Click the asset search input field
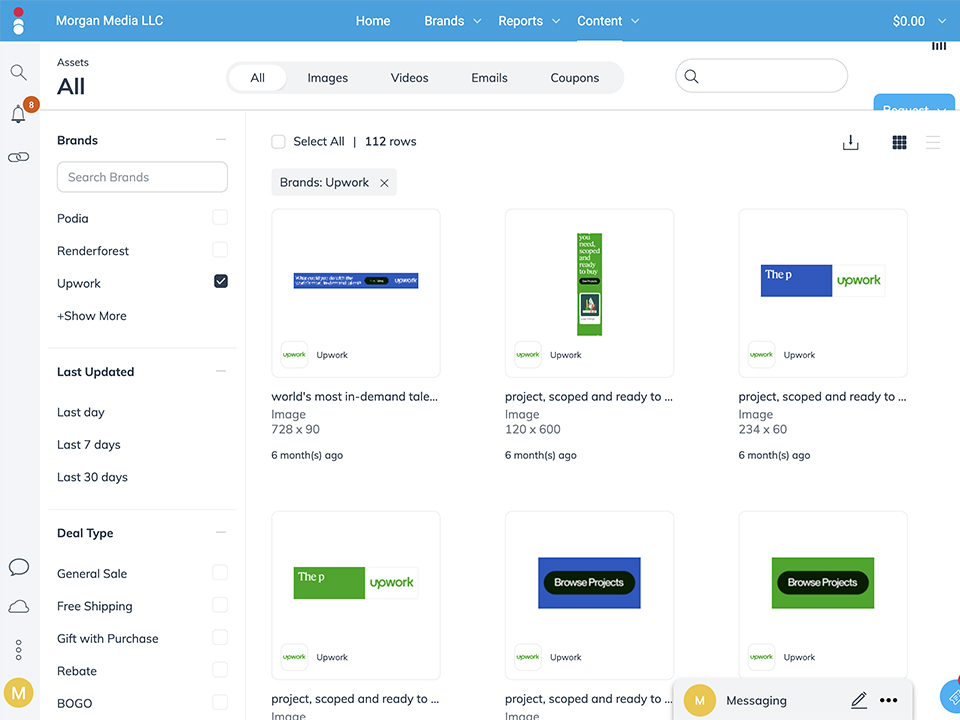The width and height of the screenshot is (960, 720). click(762, 76)
